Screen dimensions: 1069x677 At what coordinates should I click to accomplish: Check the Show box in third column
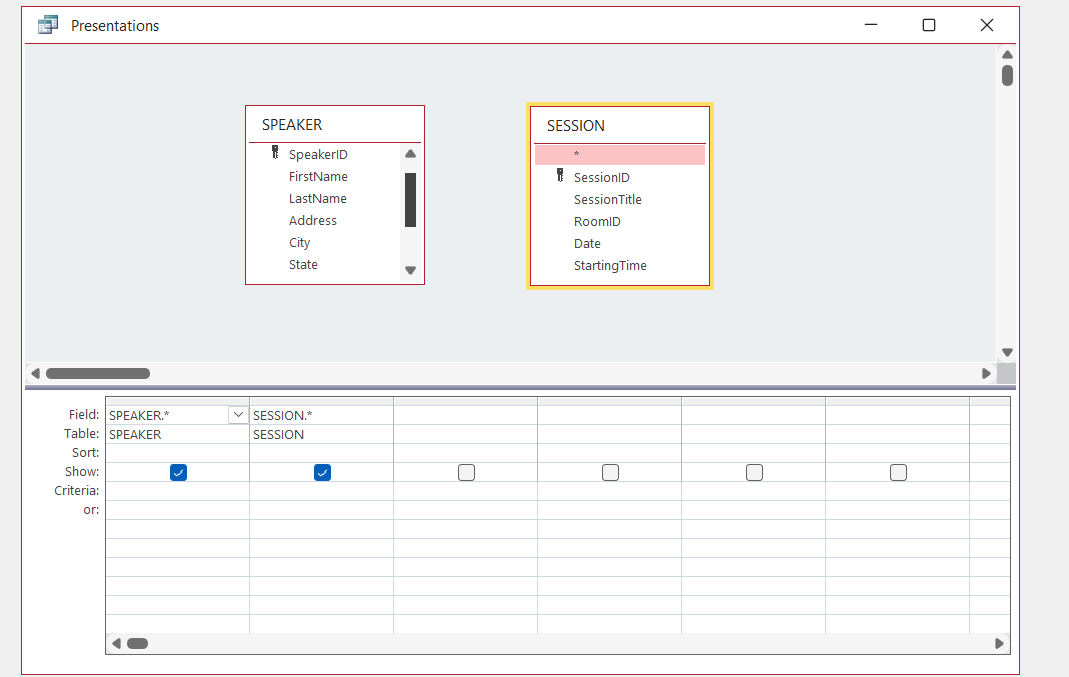pos(466,472)
